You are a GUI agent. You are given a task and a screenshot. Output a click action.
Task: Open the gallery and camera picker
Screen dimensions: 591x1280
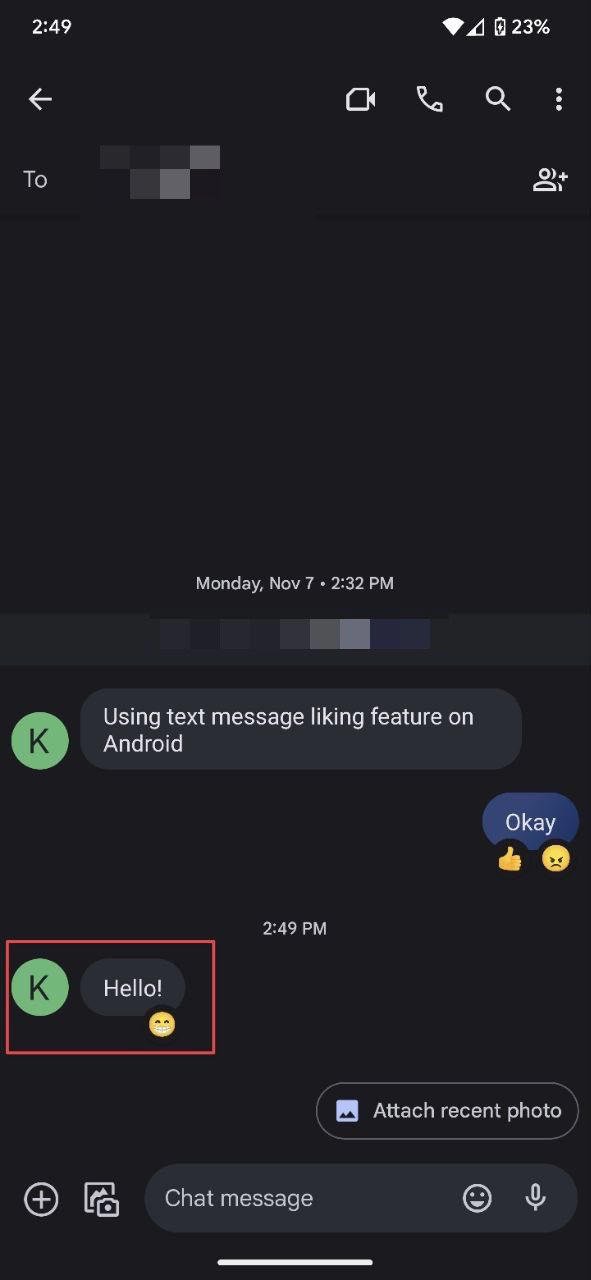point(102,1198)
